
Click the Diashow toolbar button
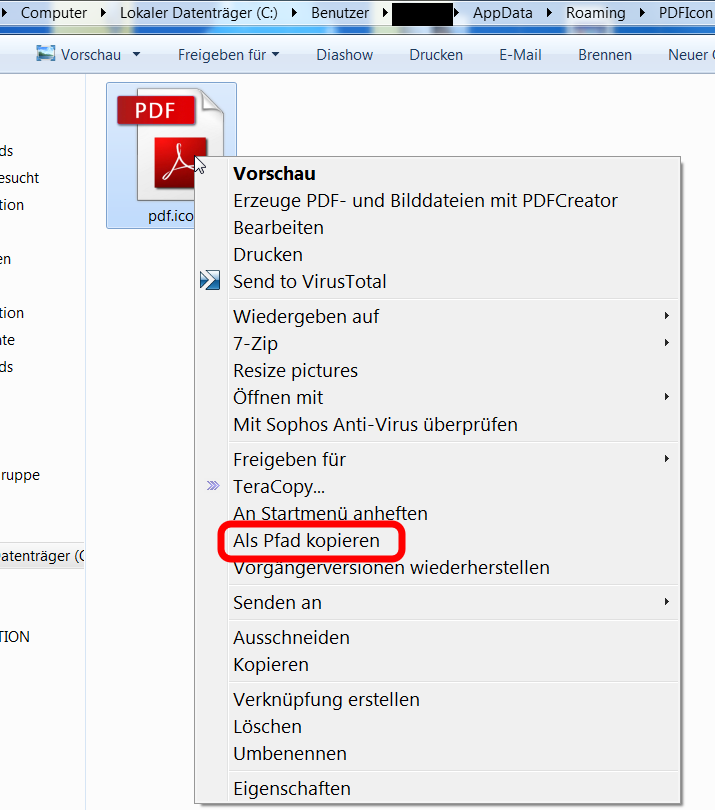344,55
